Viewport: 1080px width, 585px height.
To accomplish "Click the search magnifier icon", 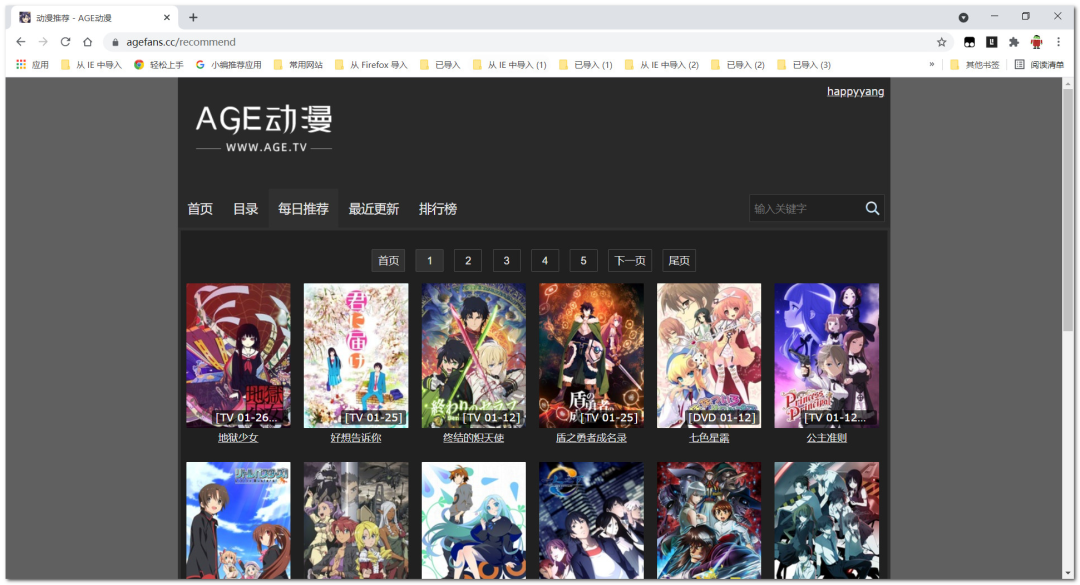I will coord(872,208).
